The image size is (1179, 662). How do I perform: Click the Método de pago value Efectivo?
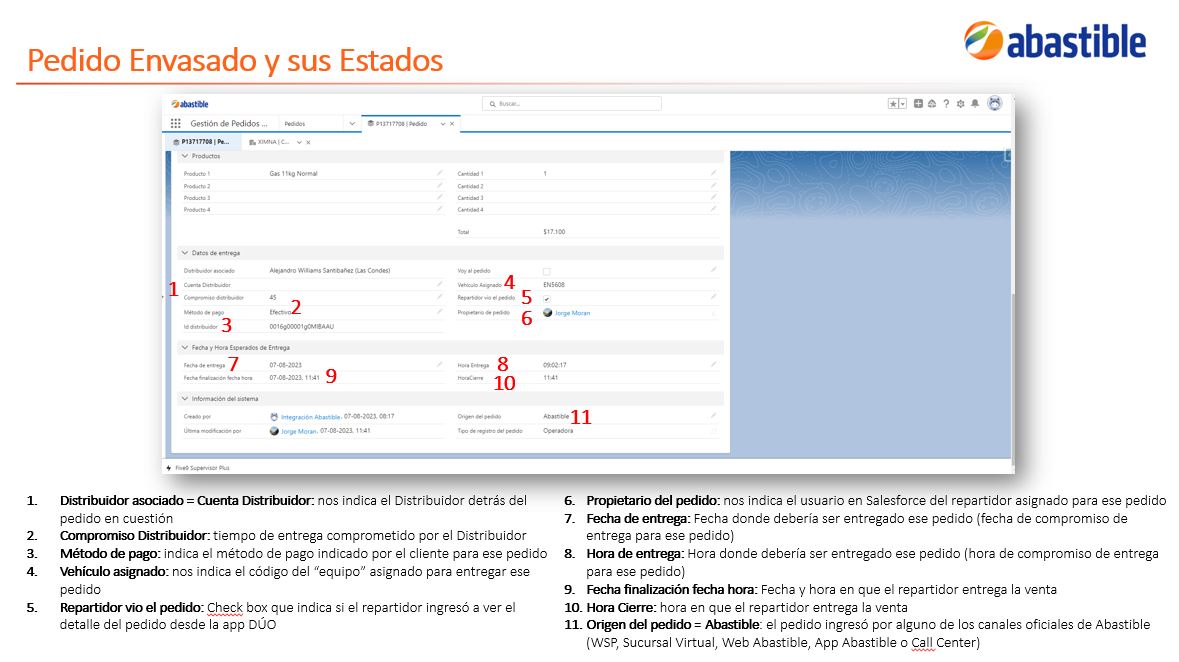(280, 312)
